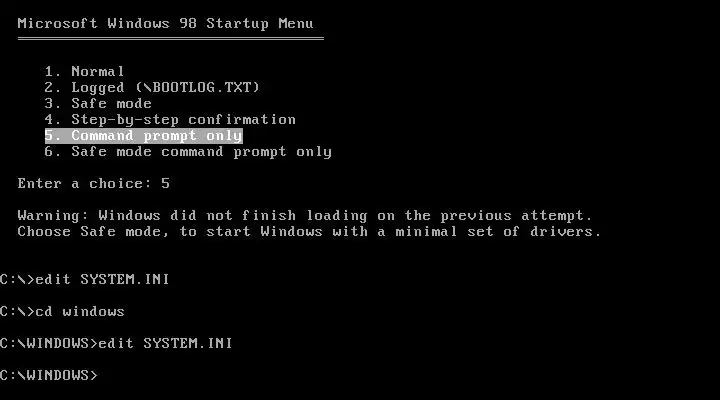Image resolution: width=720 pixels, height=400 pixels.
Task: Click the Microsoft Windows 98 Startup Menu title
Action: coord(166,23)
